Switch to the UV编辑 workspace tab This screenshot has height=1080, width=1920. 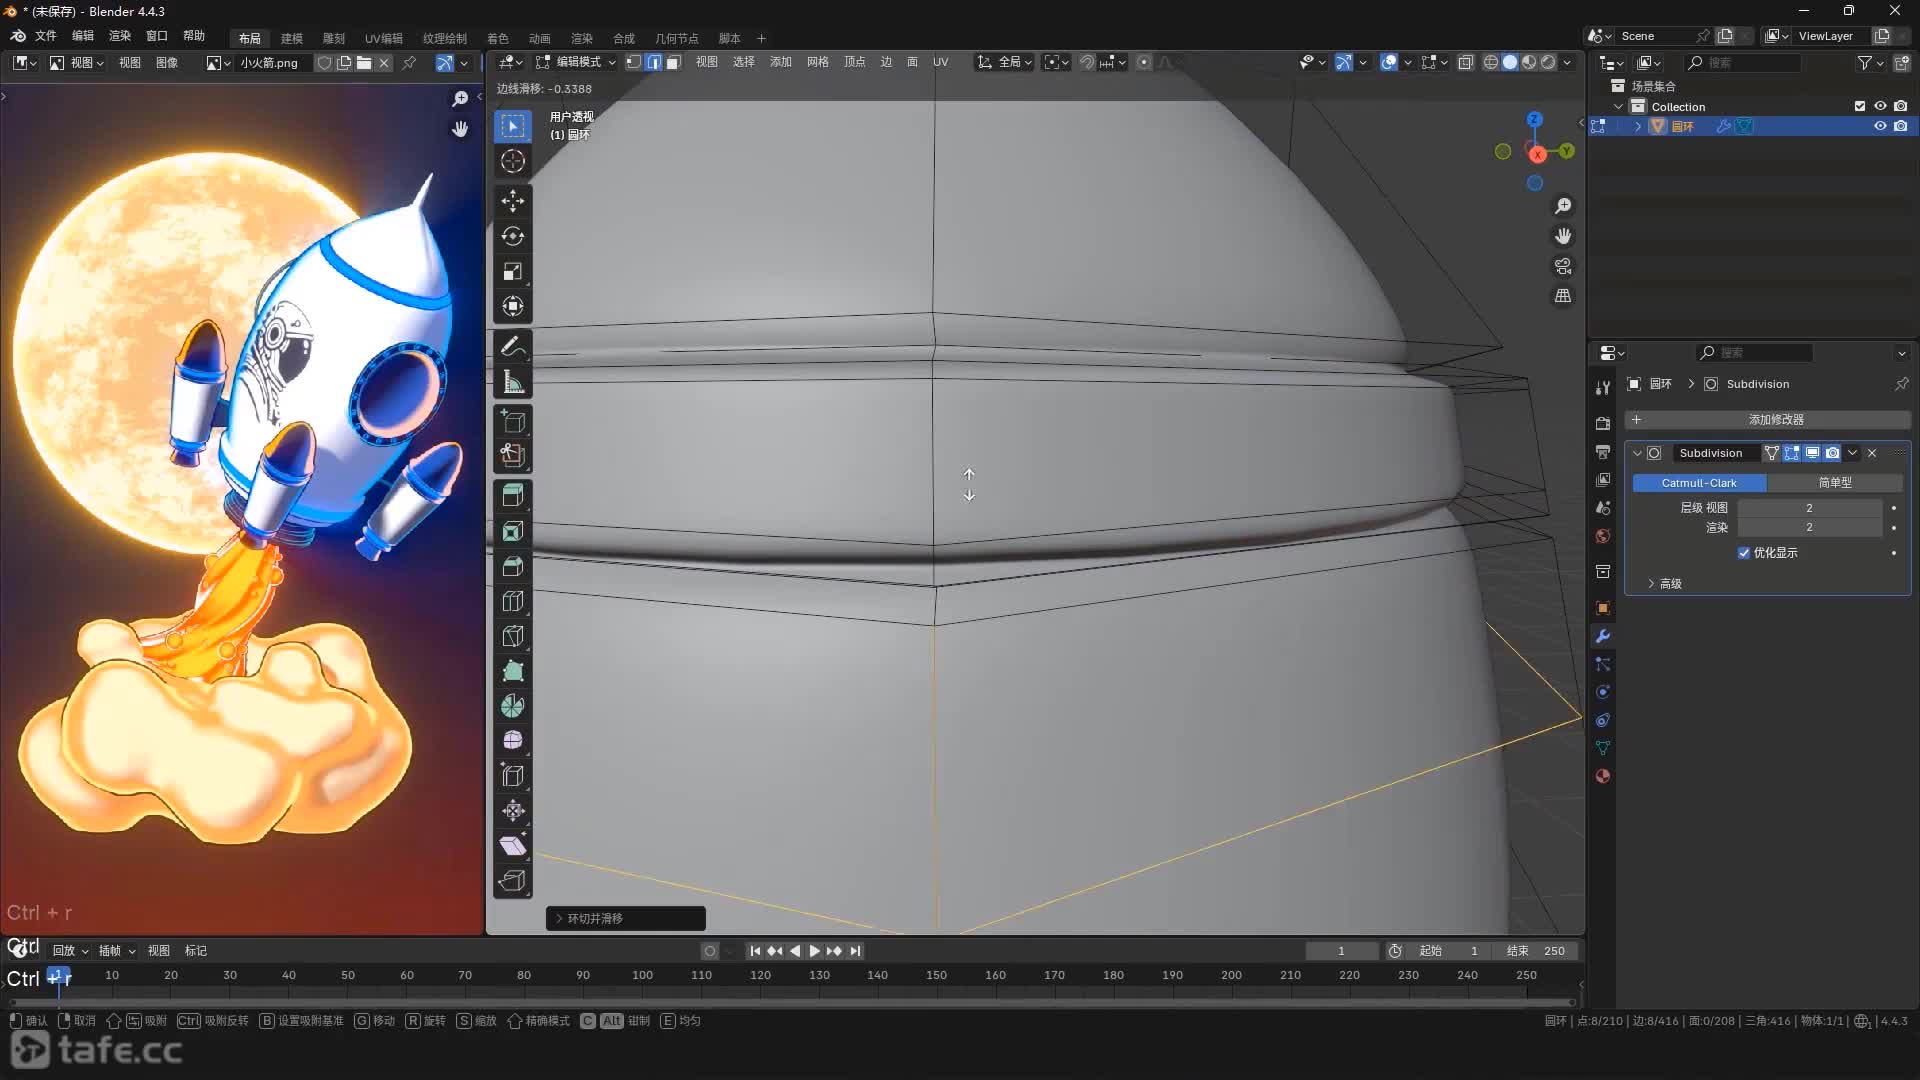pyautogui.click(x=383, y=38)
